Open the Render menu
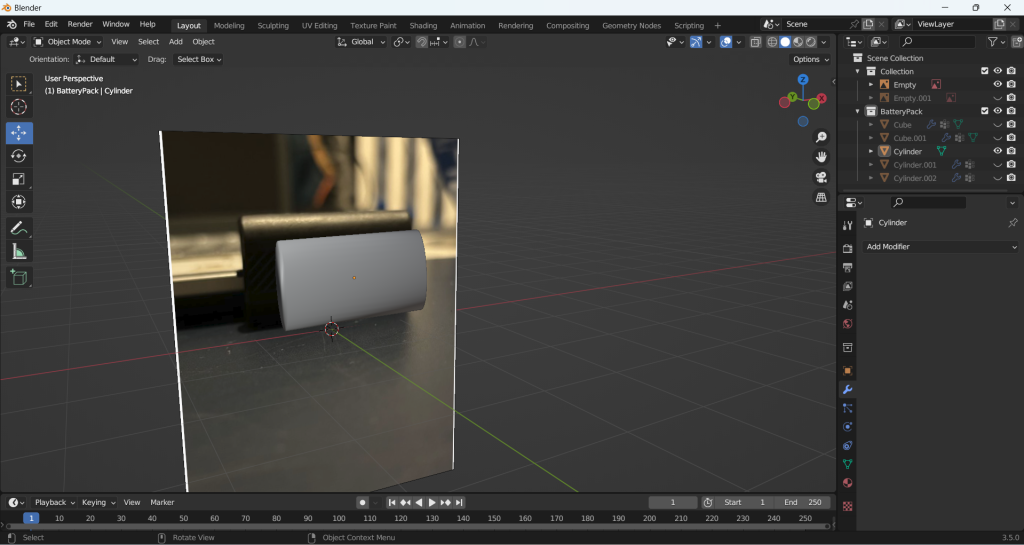 (80, 24)
